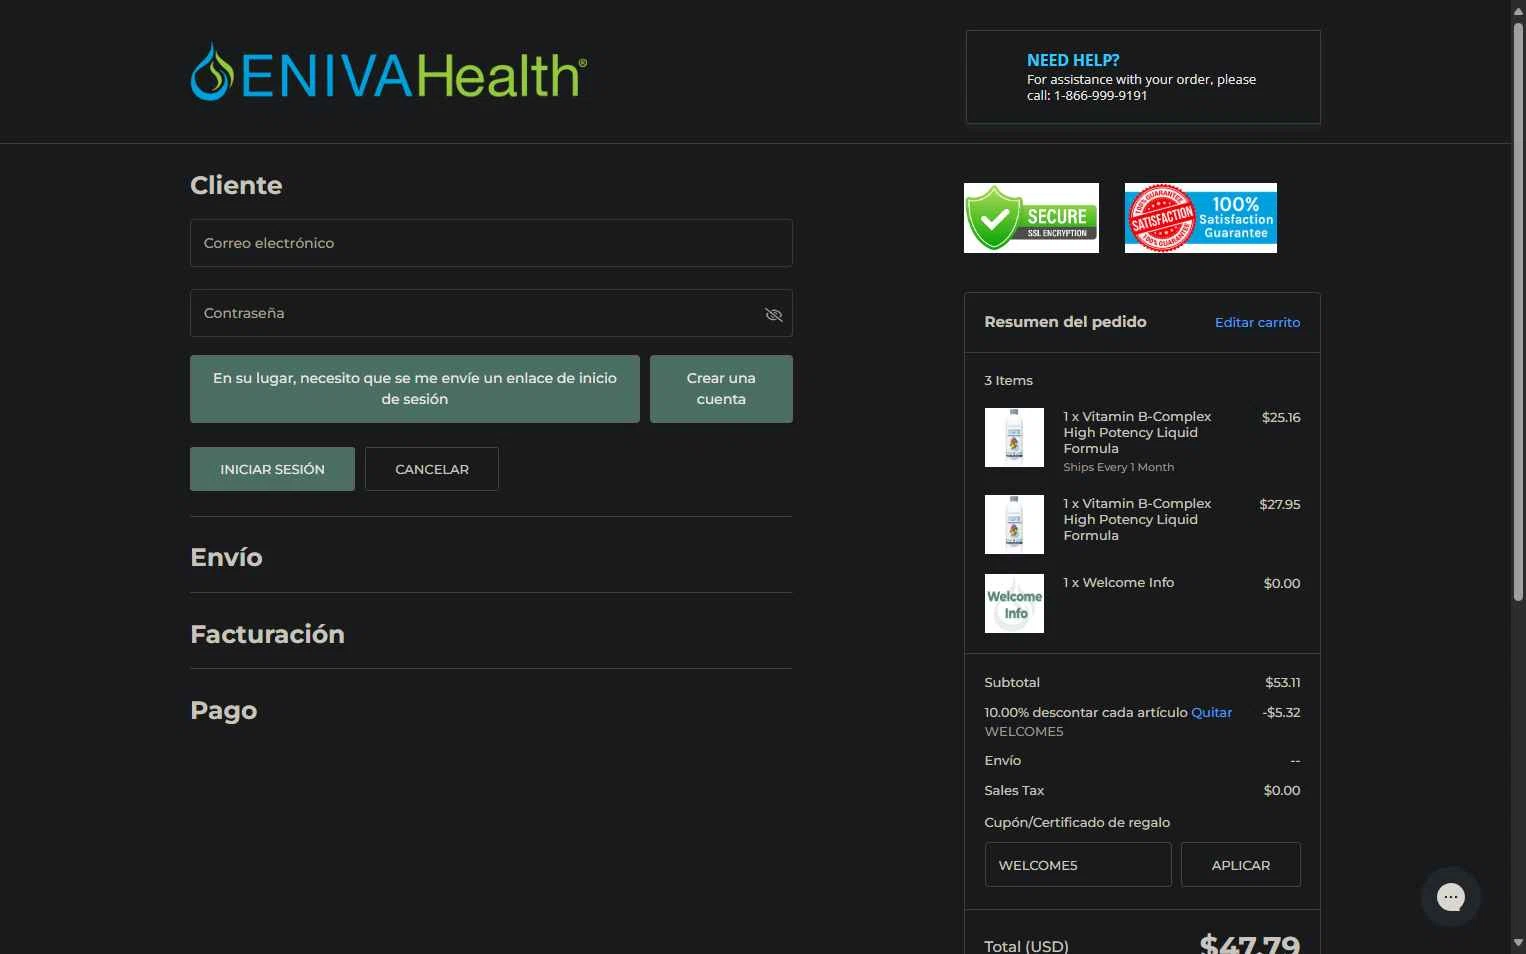Select the Resumen del pedido heading
The height and width of the screenshot is (954, 1526).
coord(1065,321)
